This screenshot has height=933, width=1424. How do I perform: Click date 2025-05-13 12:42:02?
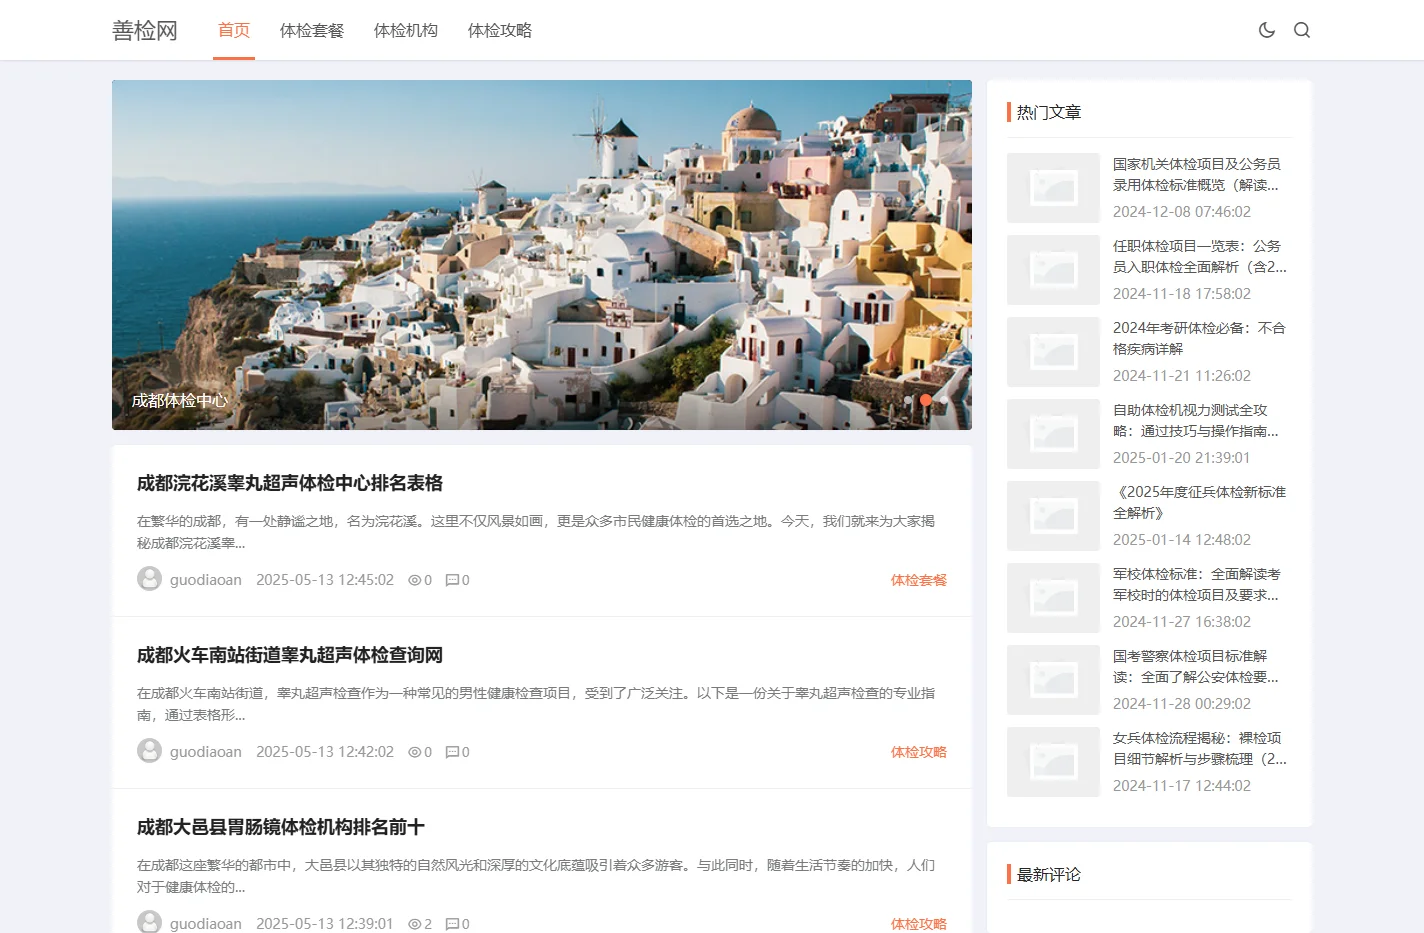coord(325,752)
